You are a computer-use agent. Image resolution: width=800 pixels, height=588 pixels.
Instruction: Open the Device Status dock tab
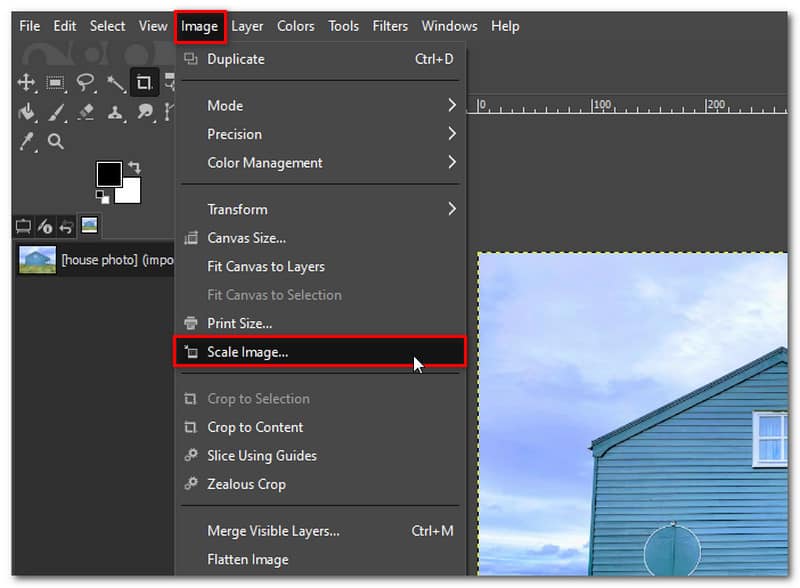(x=45, y=226)
